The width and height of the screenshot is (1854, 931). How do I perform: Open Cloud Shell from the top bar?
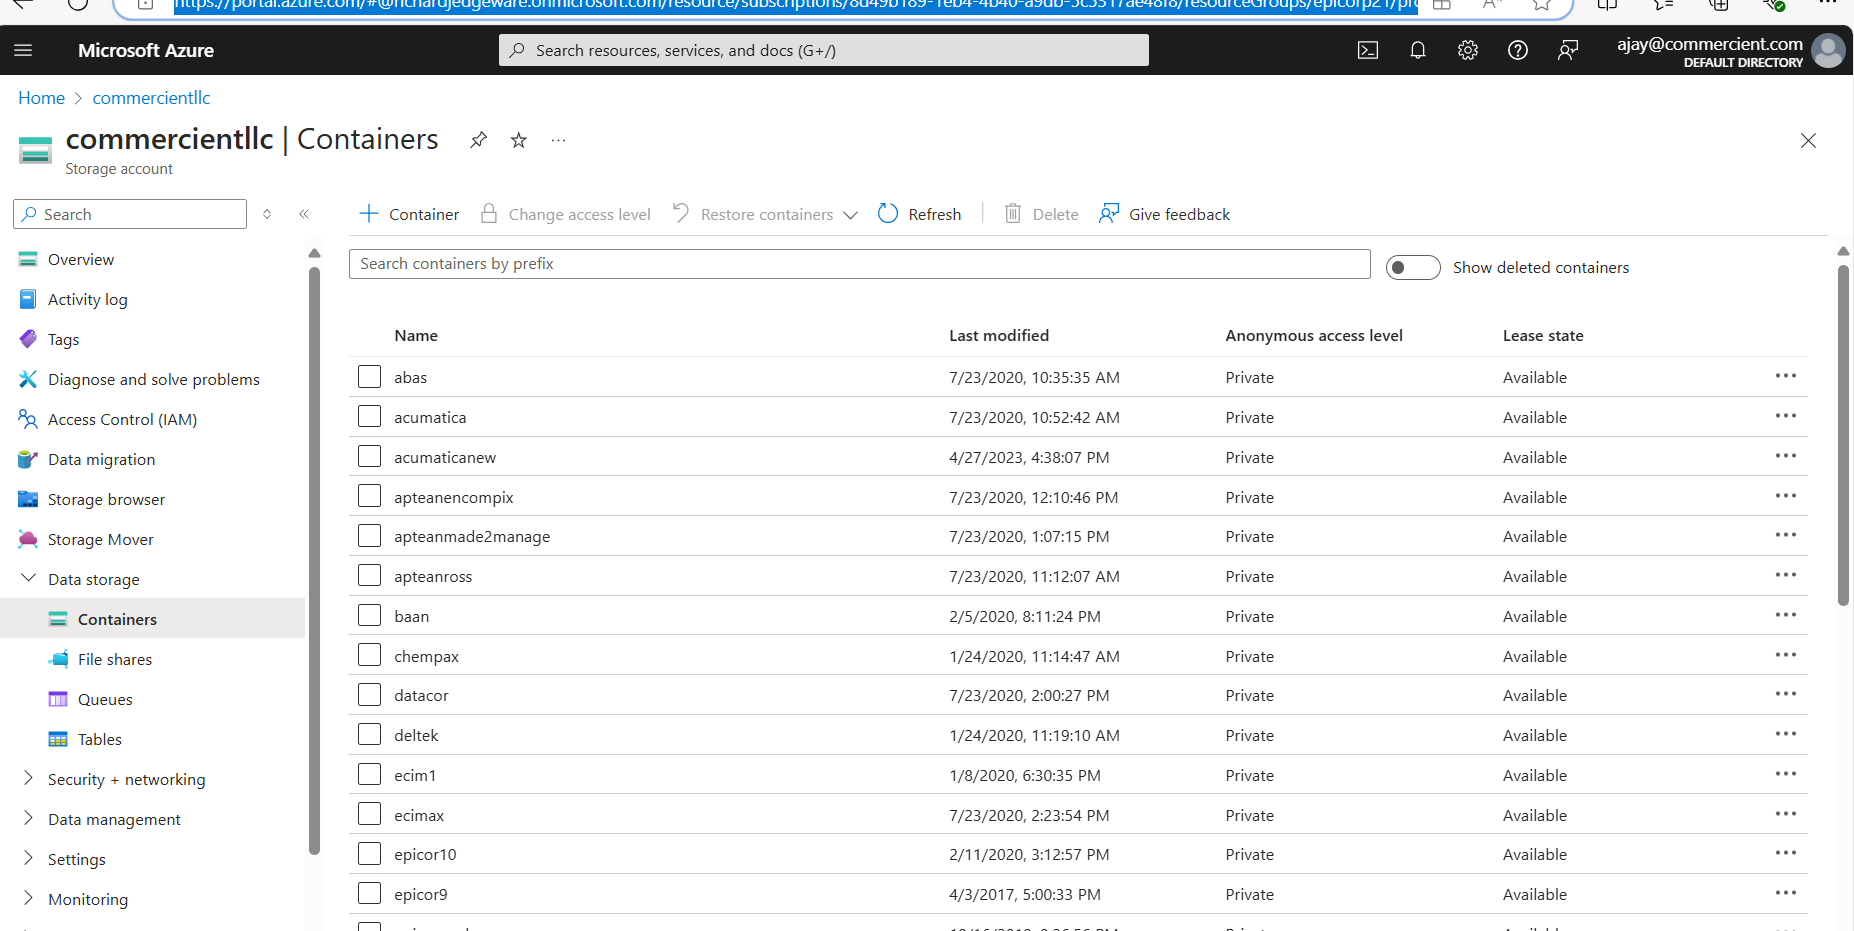[1368, 50]
